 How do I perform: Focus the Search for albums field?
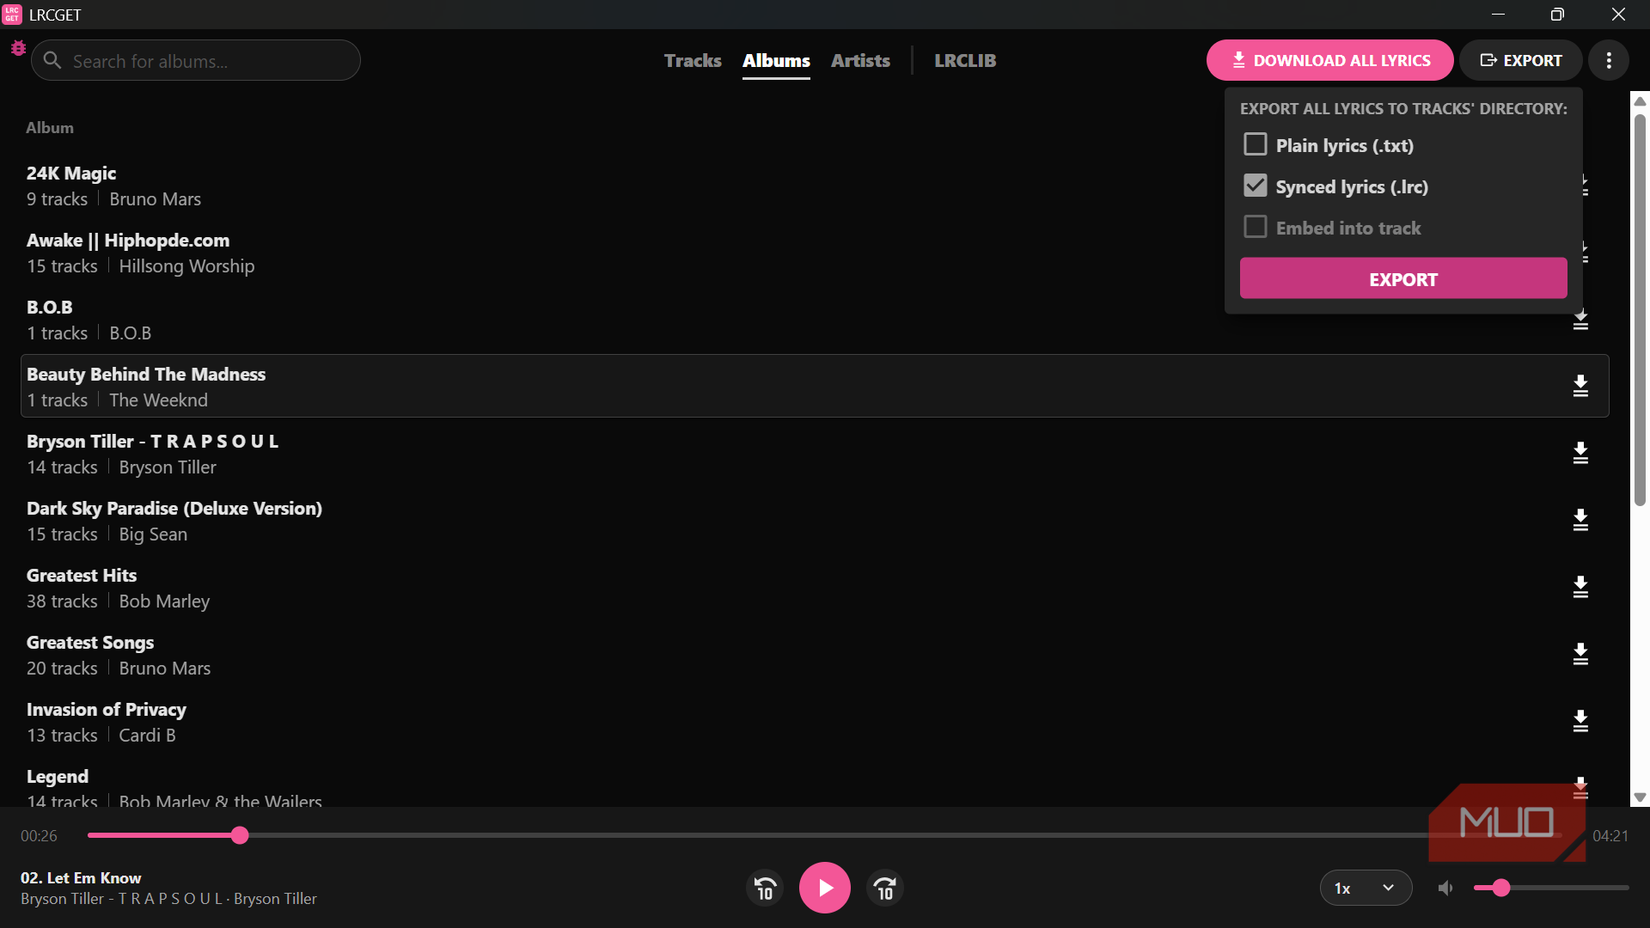click(x=196, y=60)
